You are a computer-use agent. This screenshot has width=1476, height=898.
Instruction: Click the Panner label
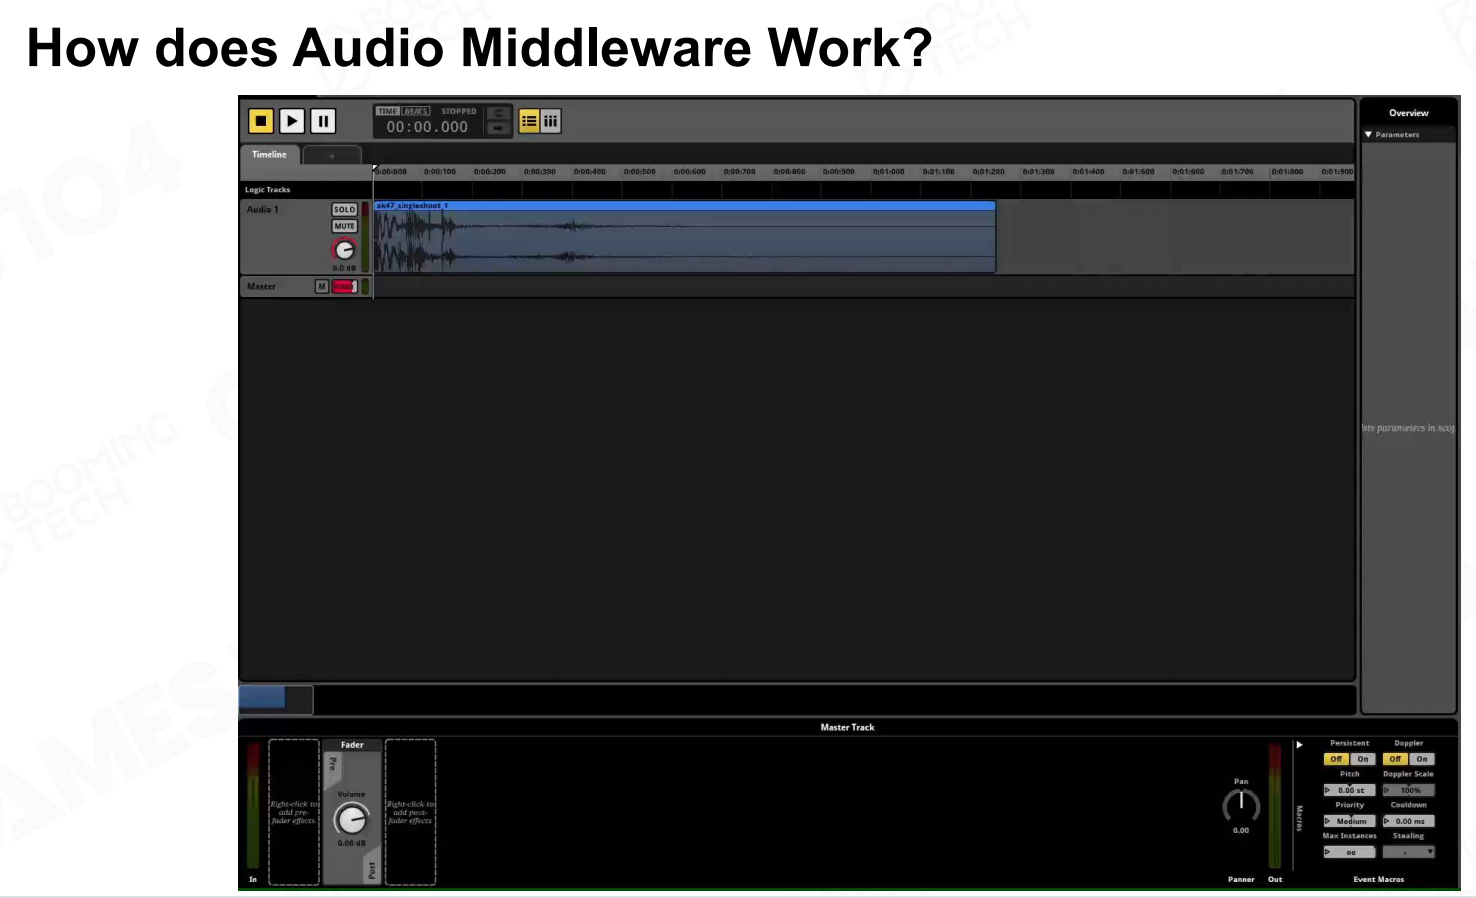coord(1241,880)
